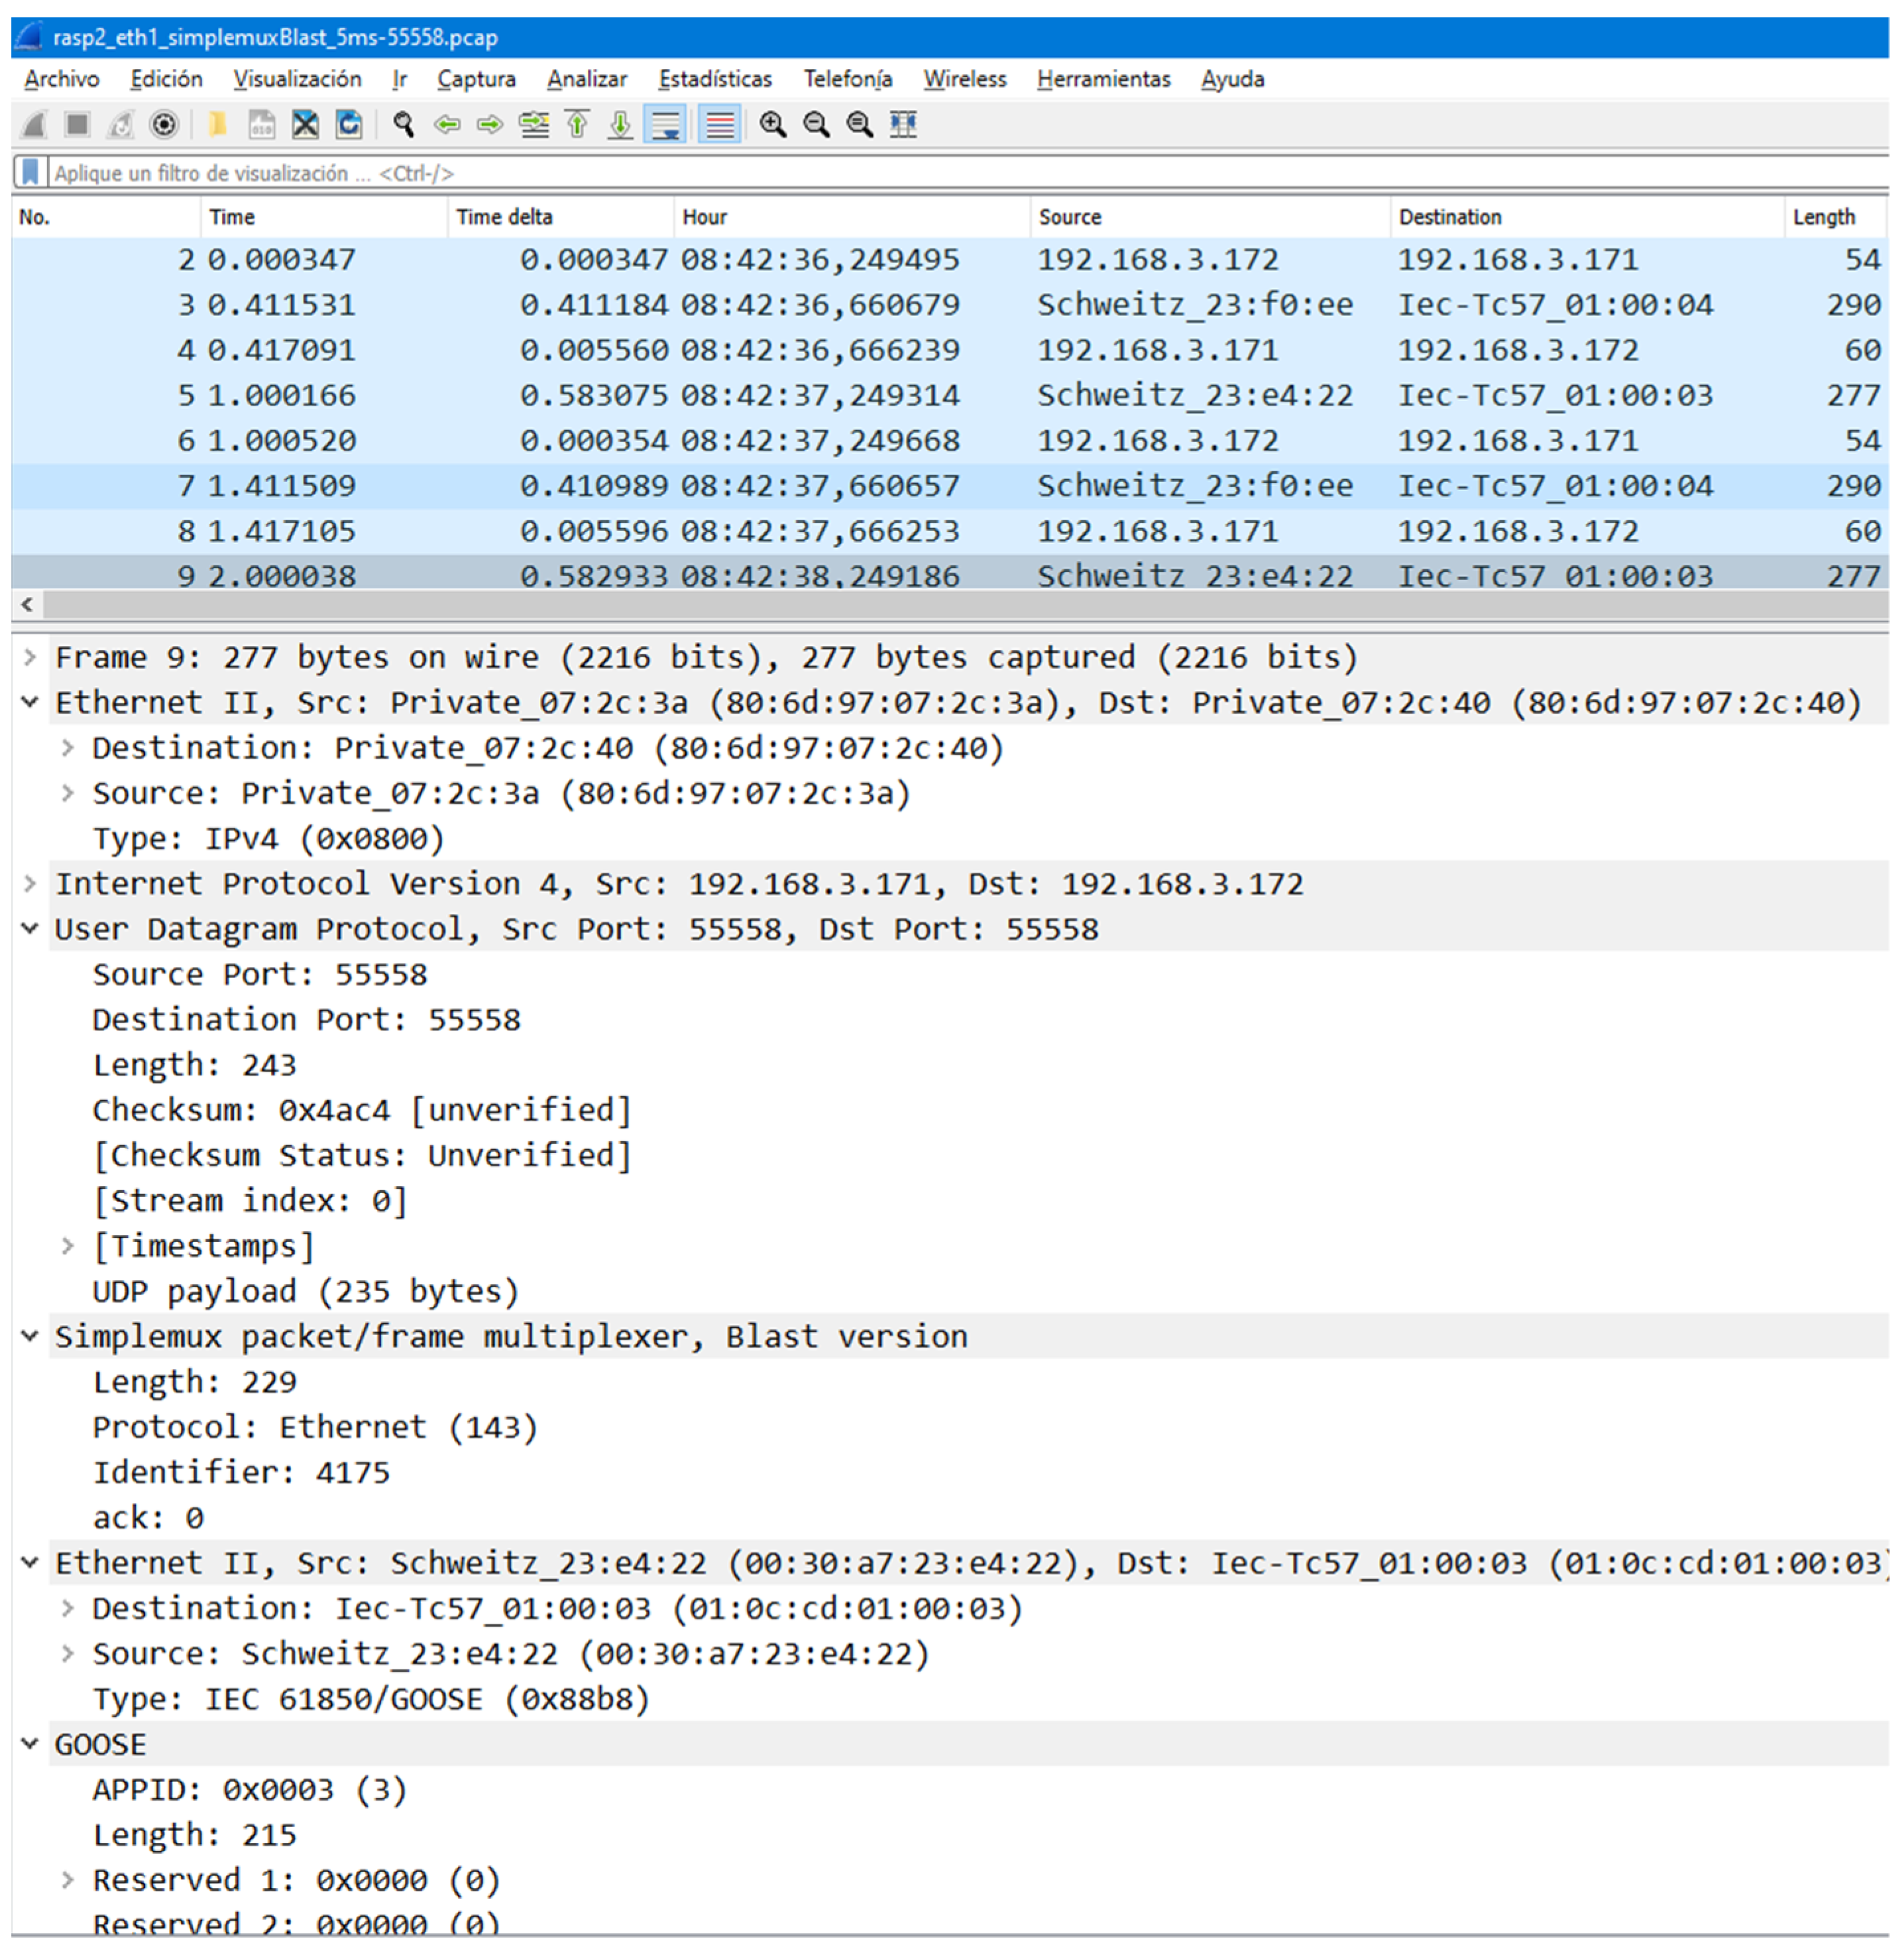Click the find packet magnifier icon
Viewport: 1904px width, 1955px height.
pos(404,125)
